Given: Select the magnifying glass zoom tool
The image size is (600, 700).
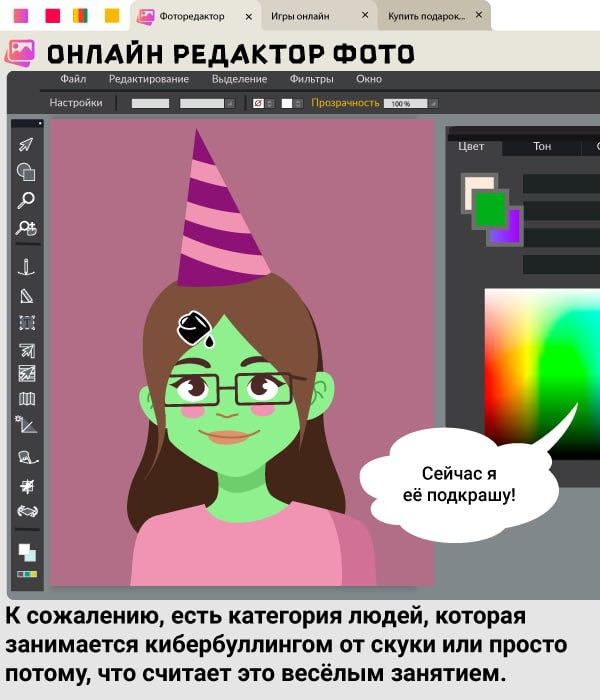Looking at the screenshot, I should click(27, 200).
